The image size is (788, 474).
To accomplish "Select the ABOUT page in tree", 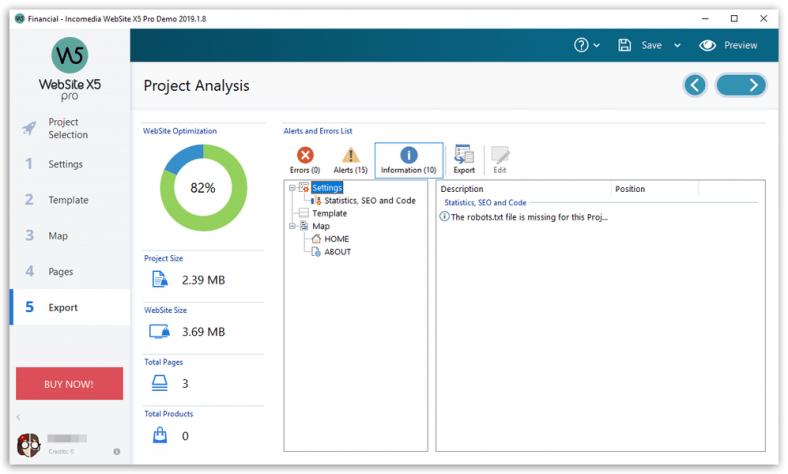I will point(337,252).
